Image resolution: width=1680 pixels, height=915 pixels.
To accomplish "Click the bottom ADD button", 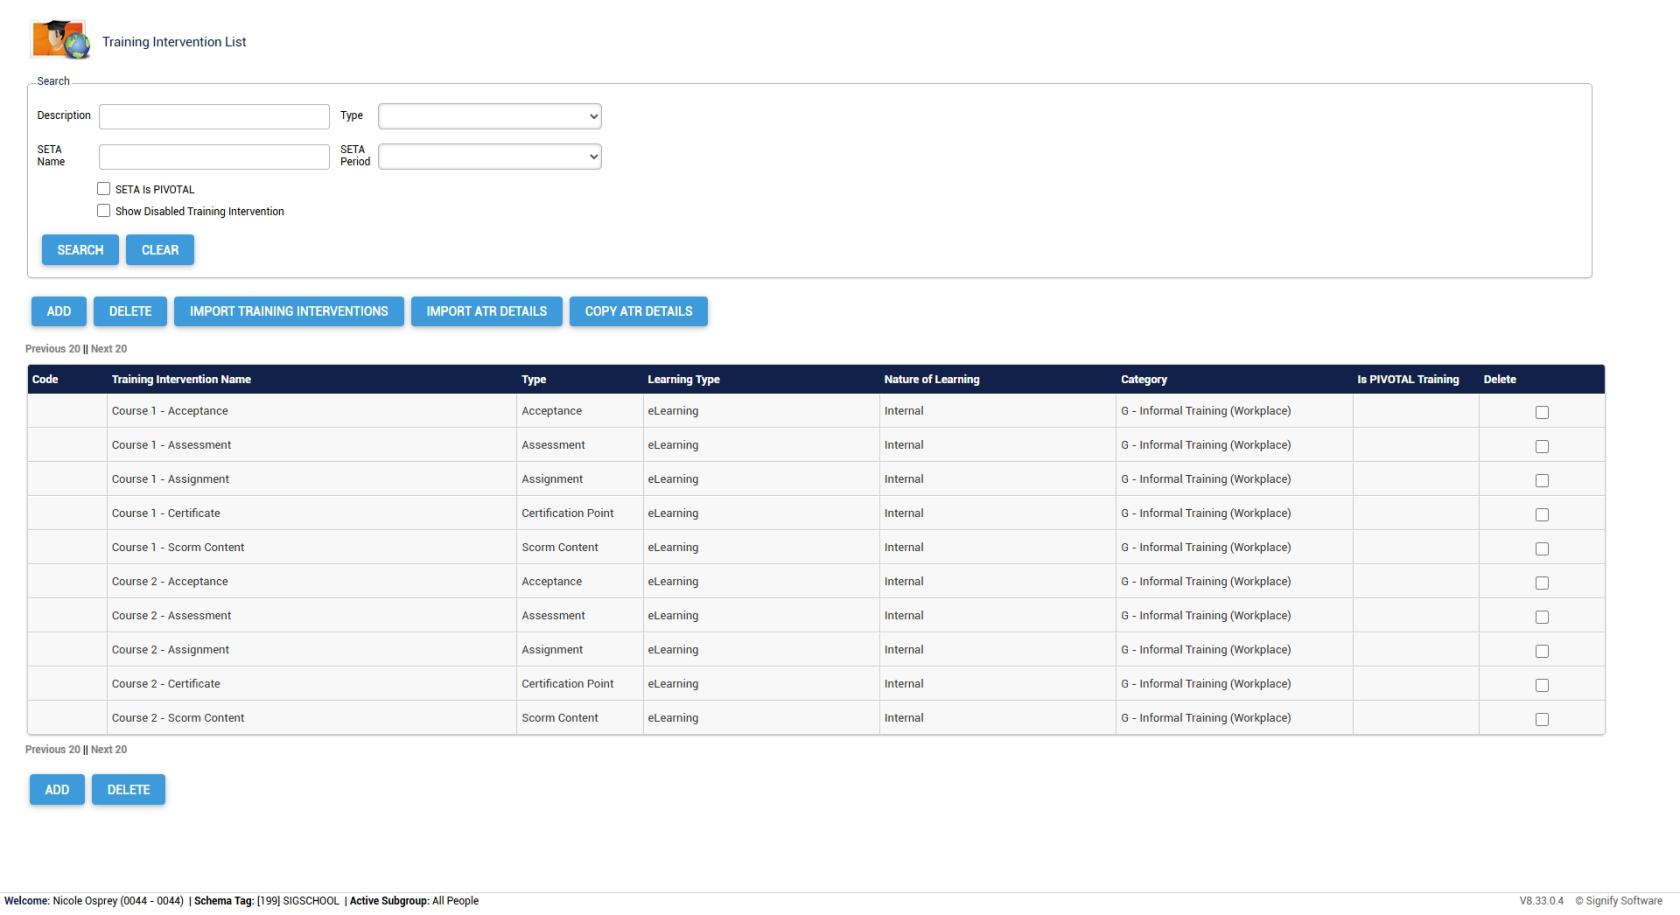I will (x=57, y=790).
